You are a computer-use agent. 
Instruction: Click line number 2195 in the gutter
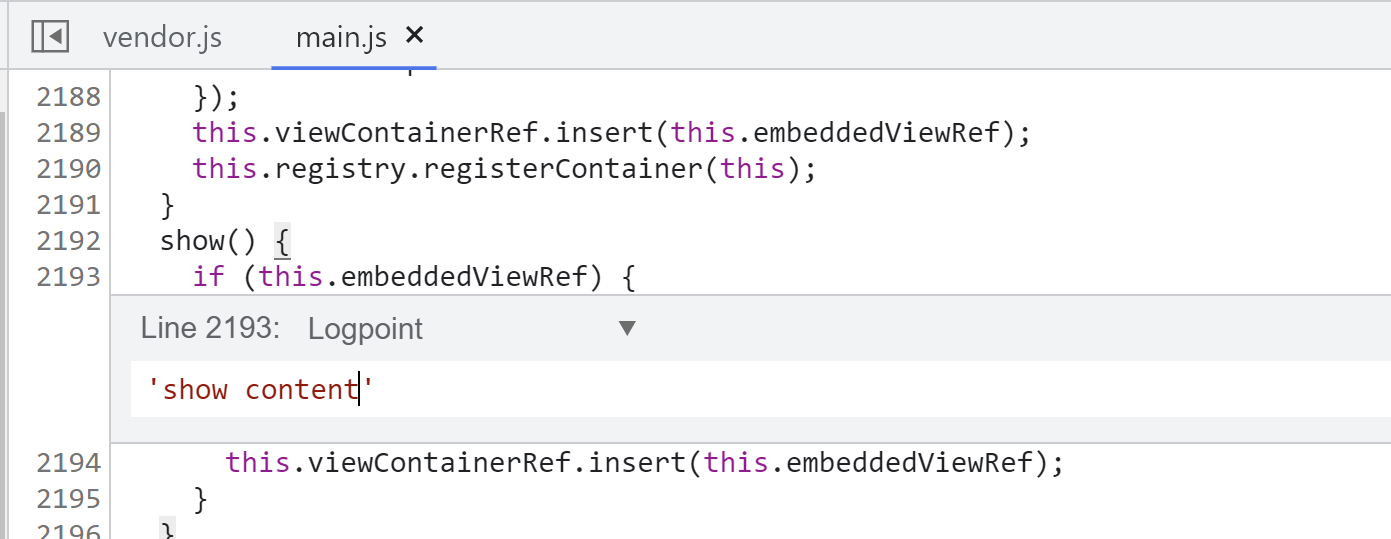(68, 499)
